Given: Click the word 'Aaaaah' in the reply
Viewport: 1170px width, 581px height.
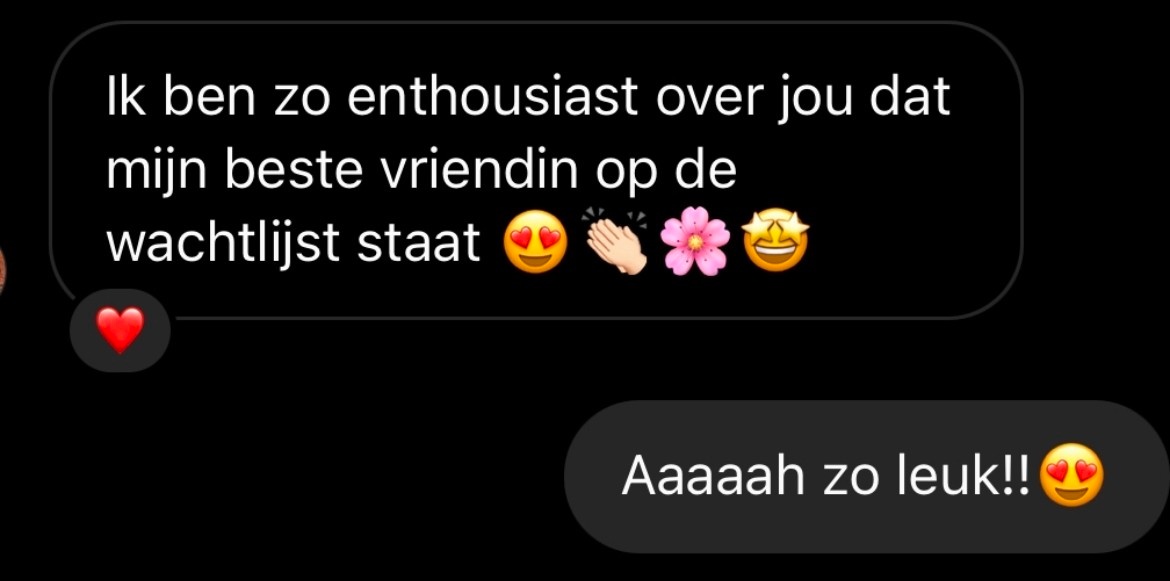Looking at the screenshot, I should pos(713,475).
